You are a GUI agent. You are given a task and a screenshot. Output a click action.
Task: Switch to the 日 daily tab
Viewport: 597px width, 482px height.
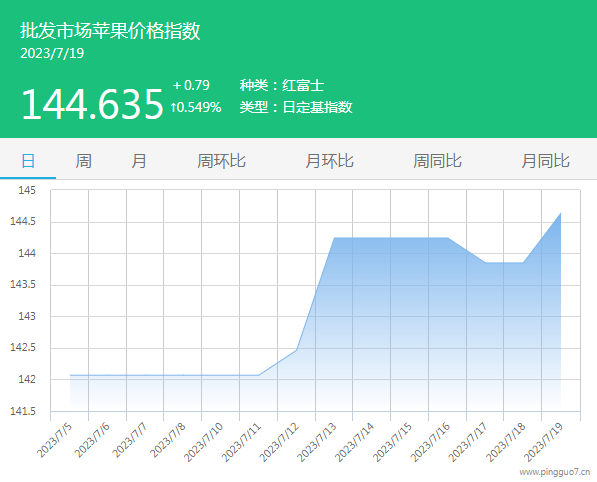click(x=28, y=161)
